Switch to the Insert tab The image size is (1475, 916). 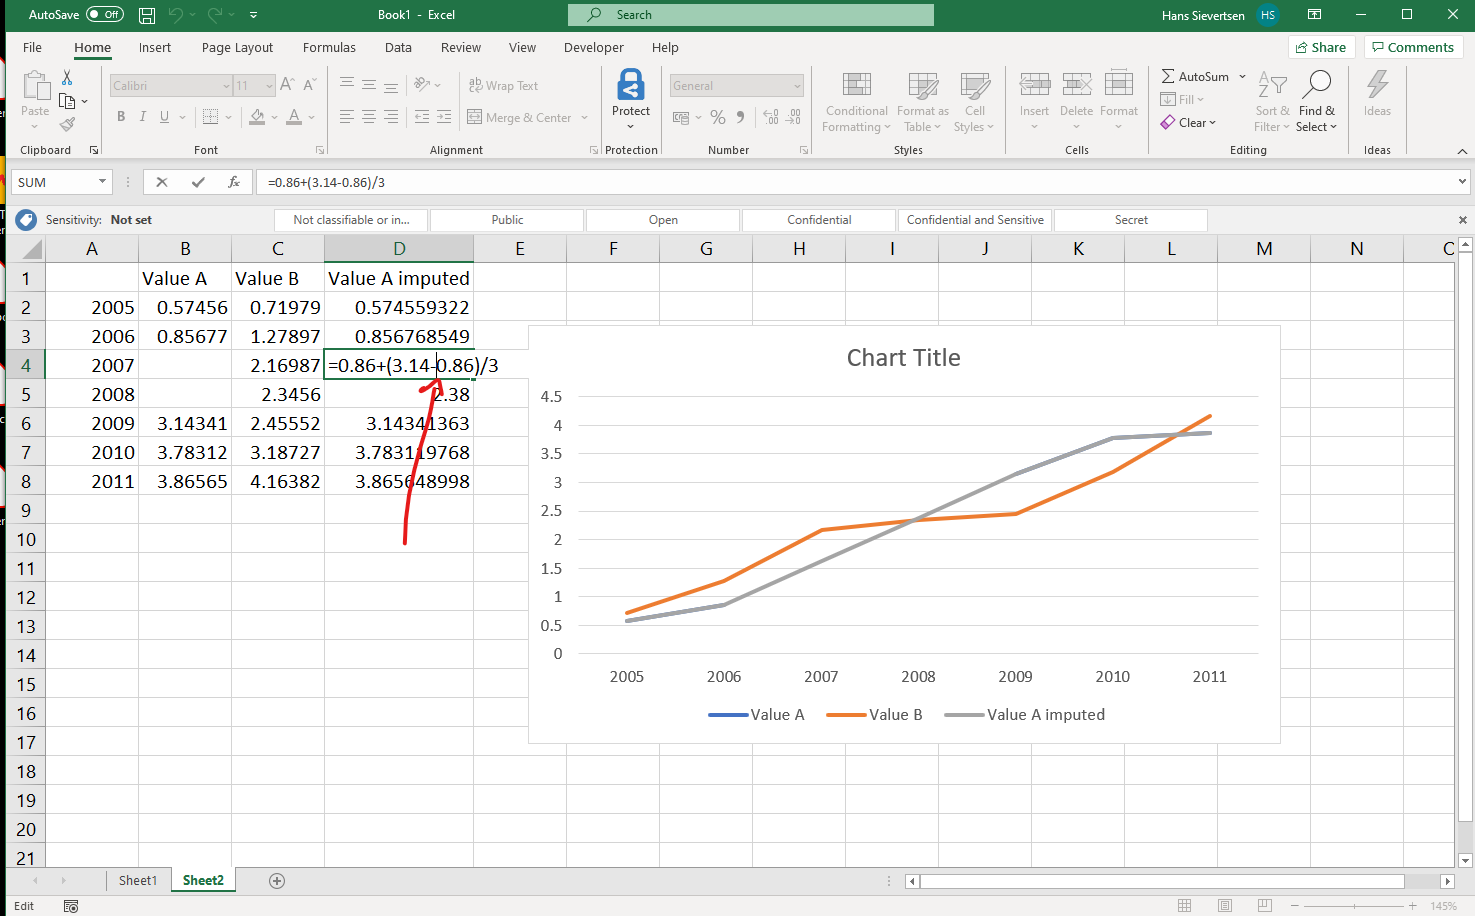tap(155, 47)
